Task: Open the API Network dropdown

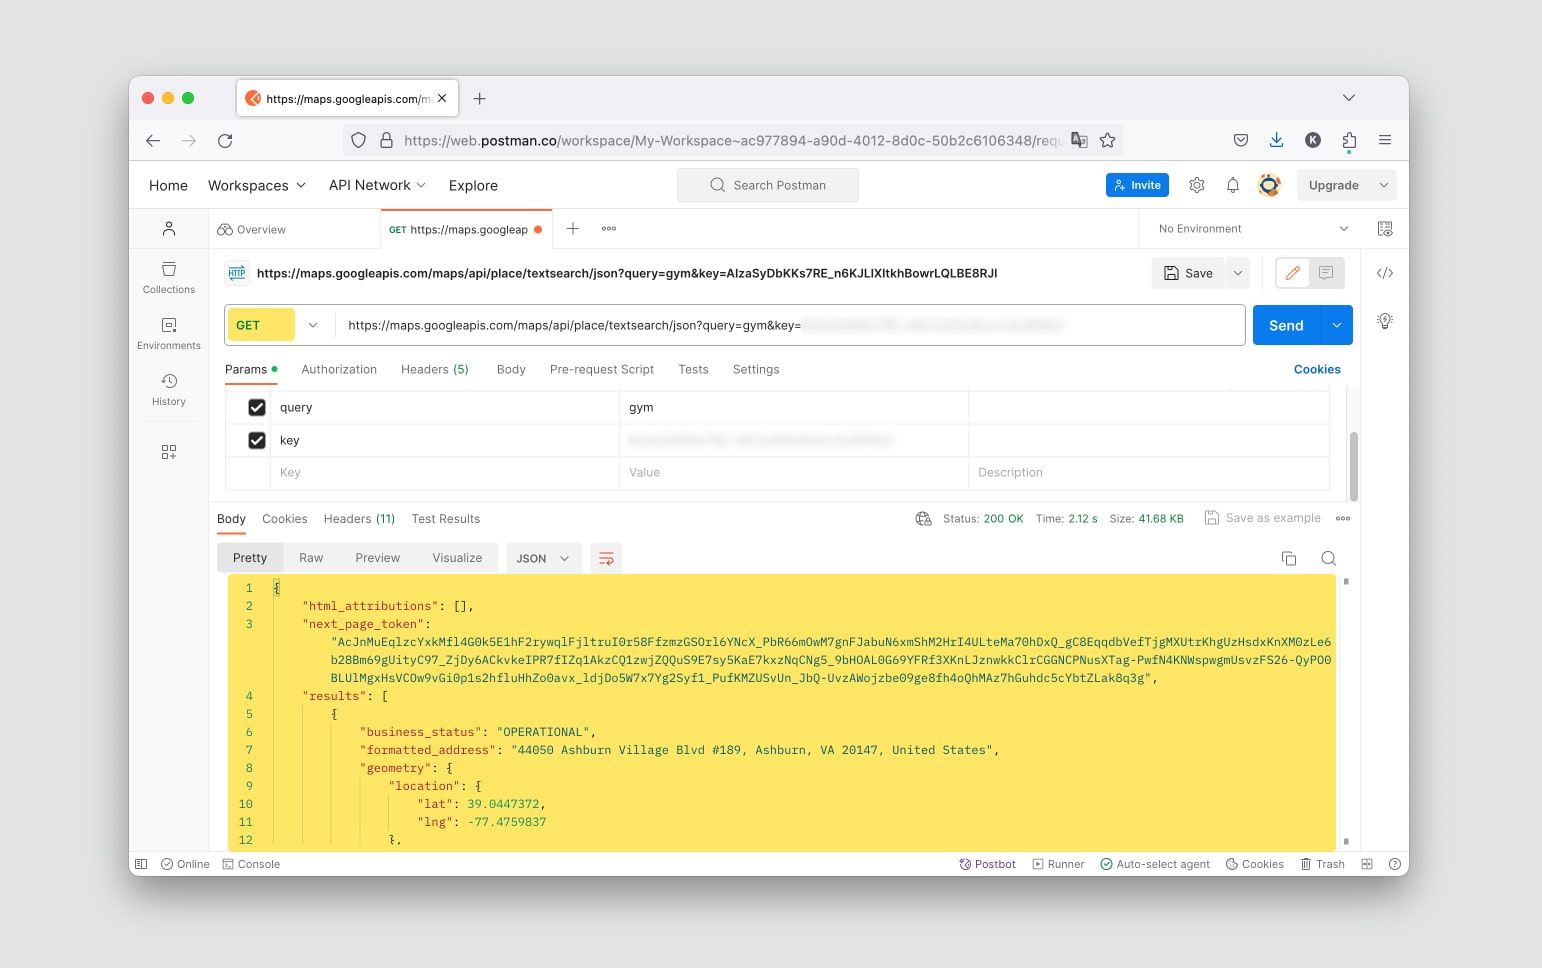Action: tap(377, 185)
